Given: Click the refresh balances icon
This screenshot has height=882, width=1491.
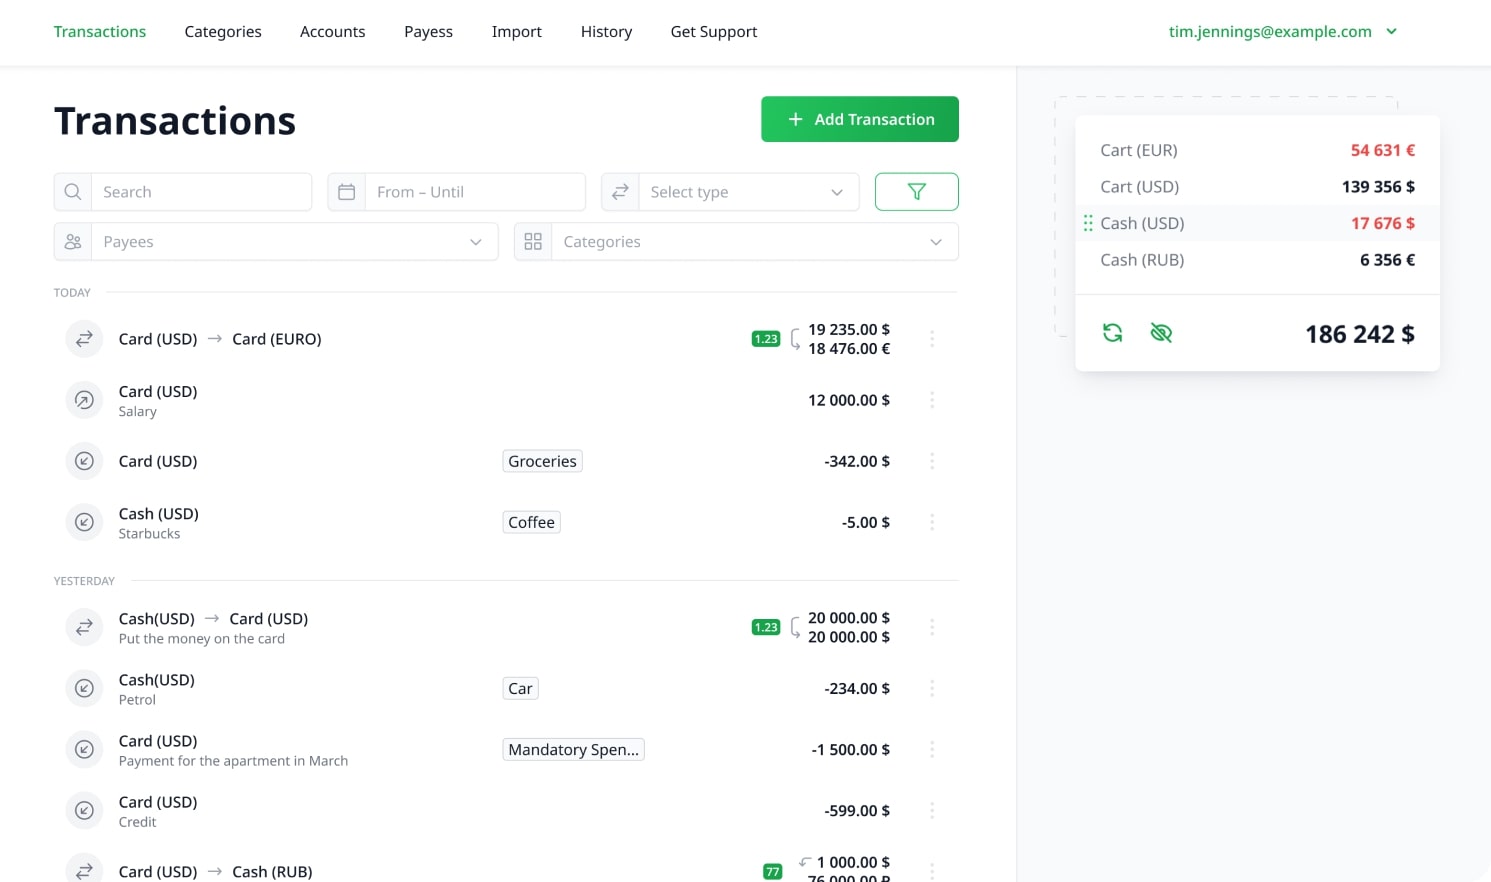Looking at the screenshot, I should (x=1112, y=333).
